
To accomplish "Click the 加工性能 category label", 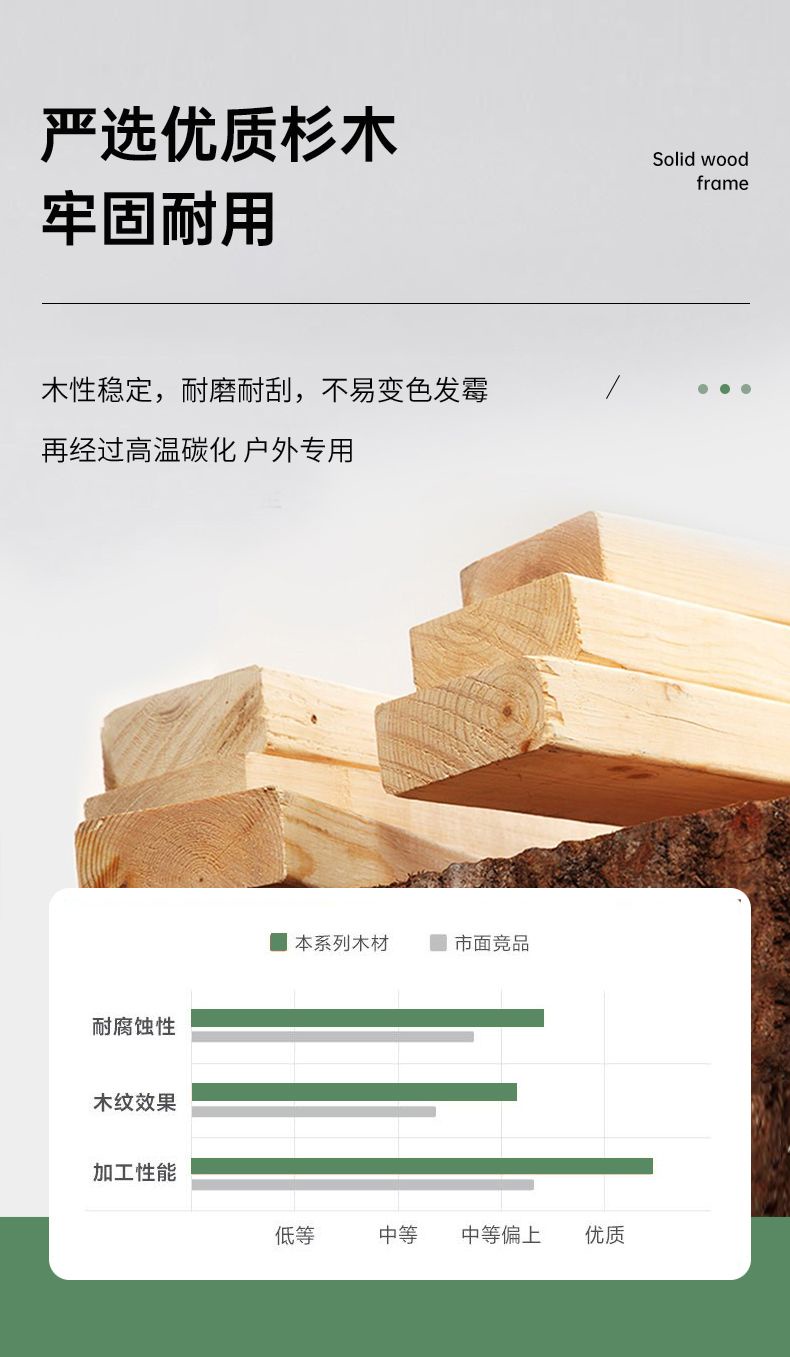I will point(134,1173).
